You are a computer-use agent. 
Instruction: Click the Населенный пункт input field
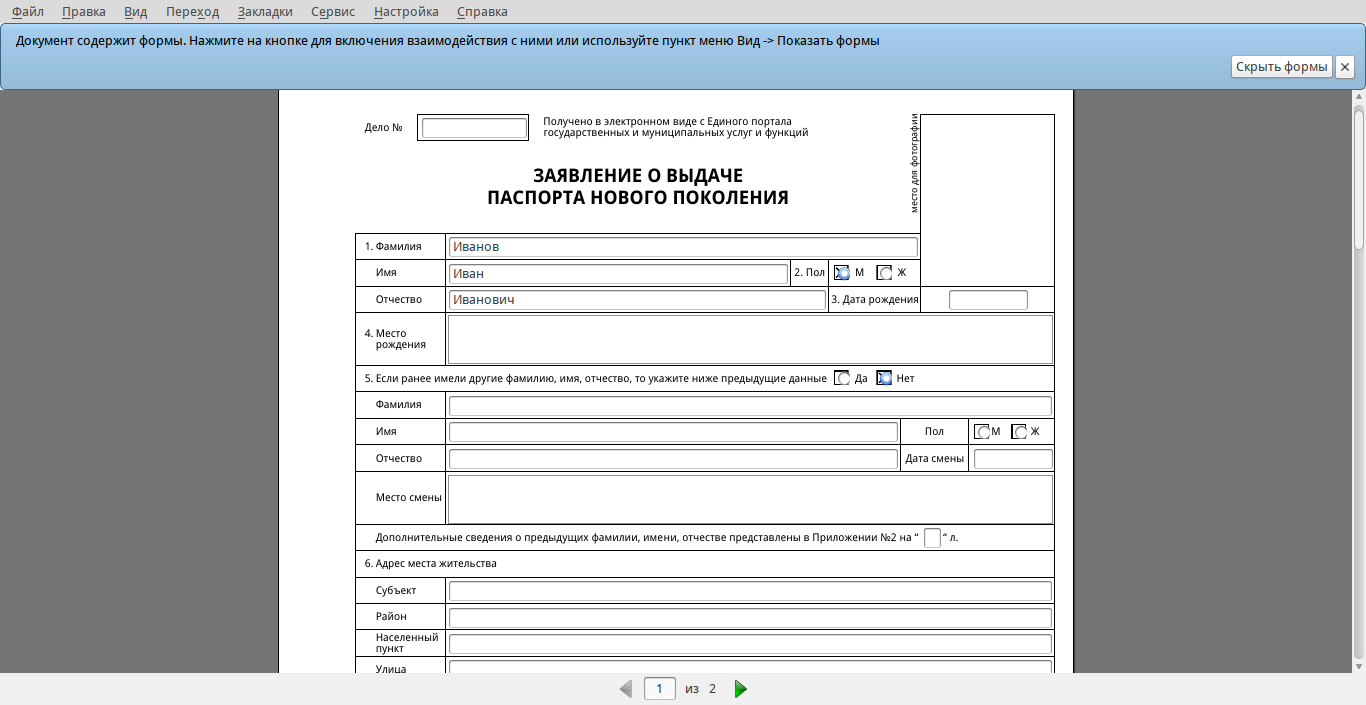pyautogui.click(x=750, y=644)
